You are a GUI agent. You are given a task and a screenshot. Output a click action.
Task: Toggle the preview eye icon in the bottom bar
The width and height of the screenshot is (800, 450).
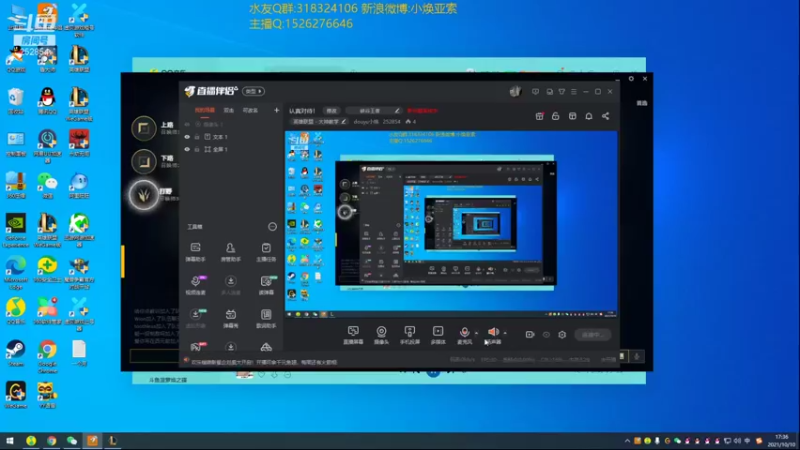click(x=546, y=335)
